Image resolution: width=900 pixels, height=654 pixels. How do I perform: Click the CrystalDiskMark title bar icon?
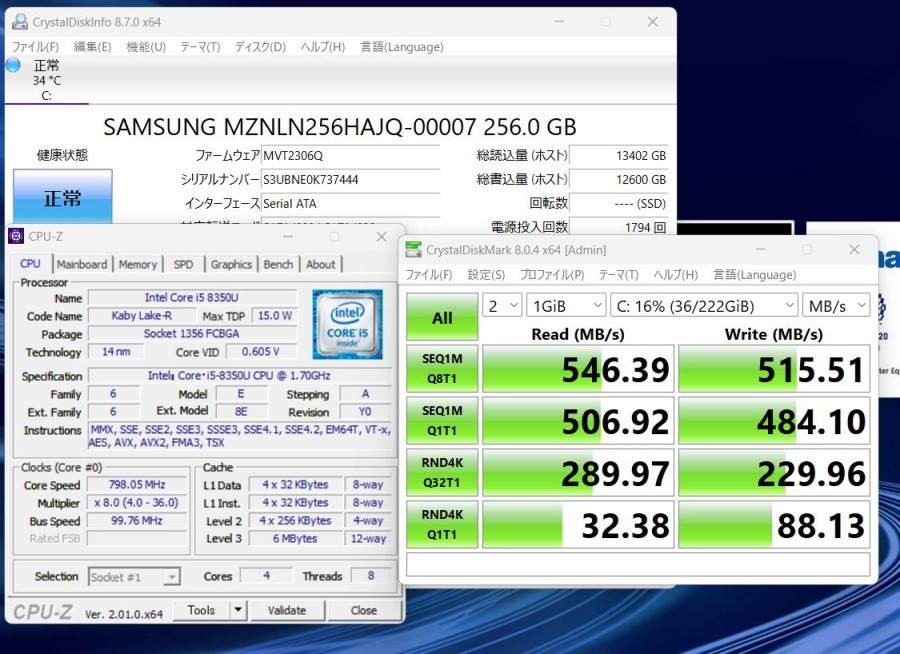coord(415,250)
